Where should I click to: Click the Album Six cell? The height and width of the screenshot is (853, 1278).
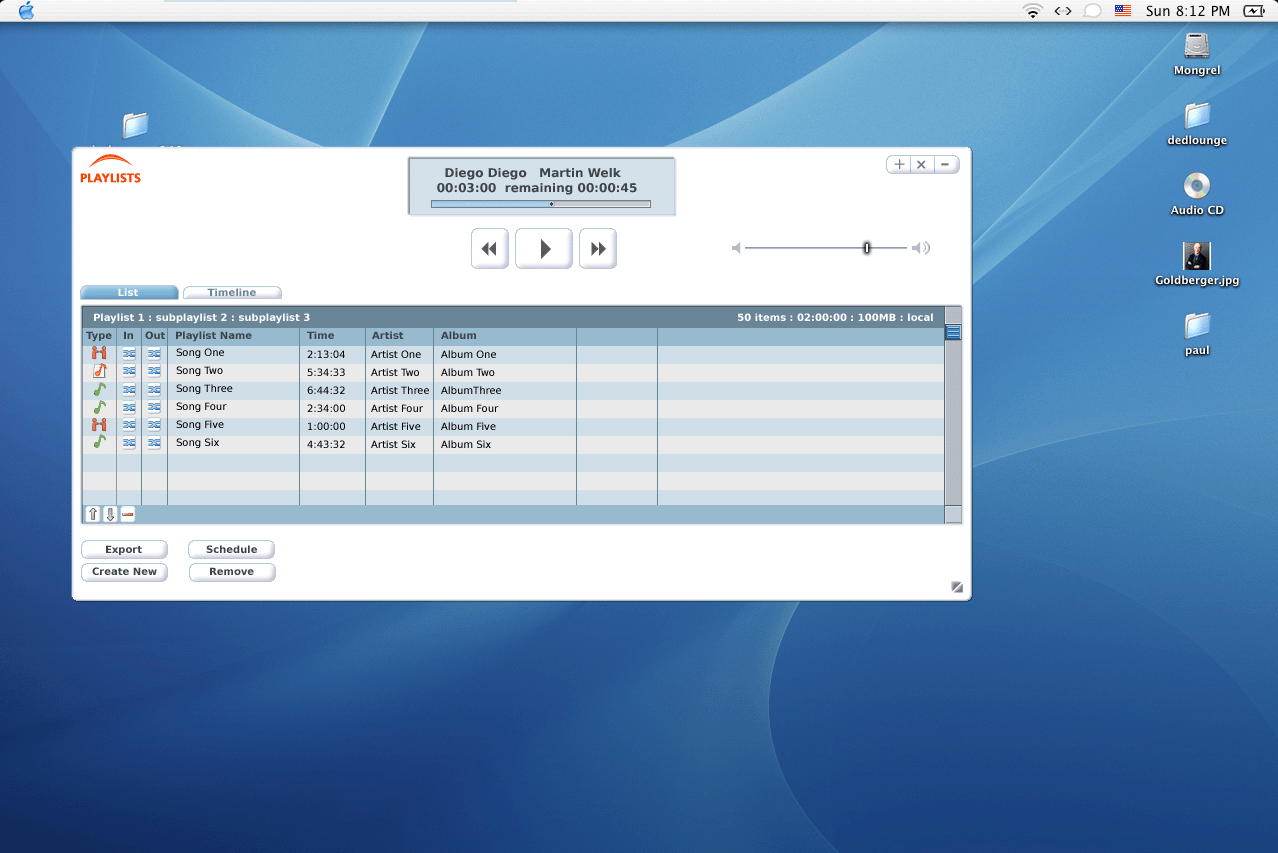466,445
